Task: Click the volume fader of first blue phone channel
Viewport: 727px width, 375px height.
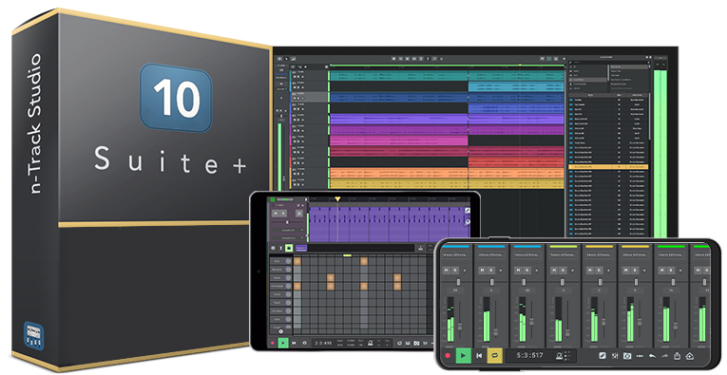Action: [x=460, y=326]
